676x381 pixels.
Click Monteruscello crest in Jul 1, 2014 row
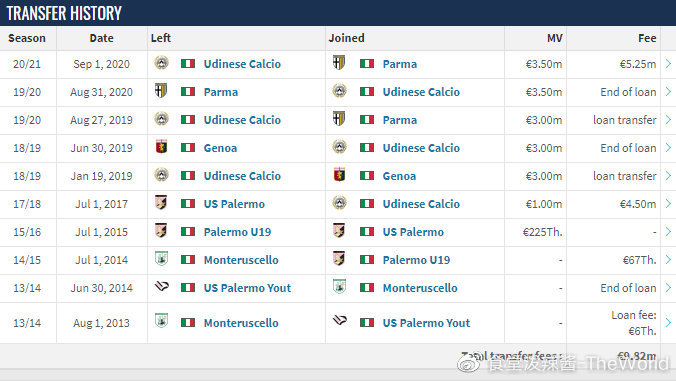[161, 259]
